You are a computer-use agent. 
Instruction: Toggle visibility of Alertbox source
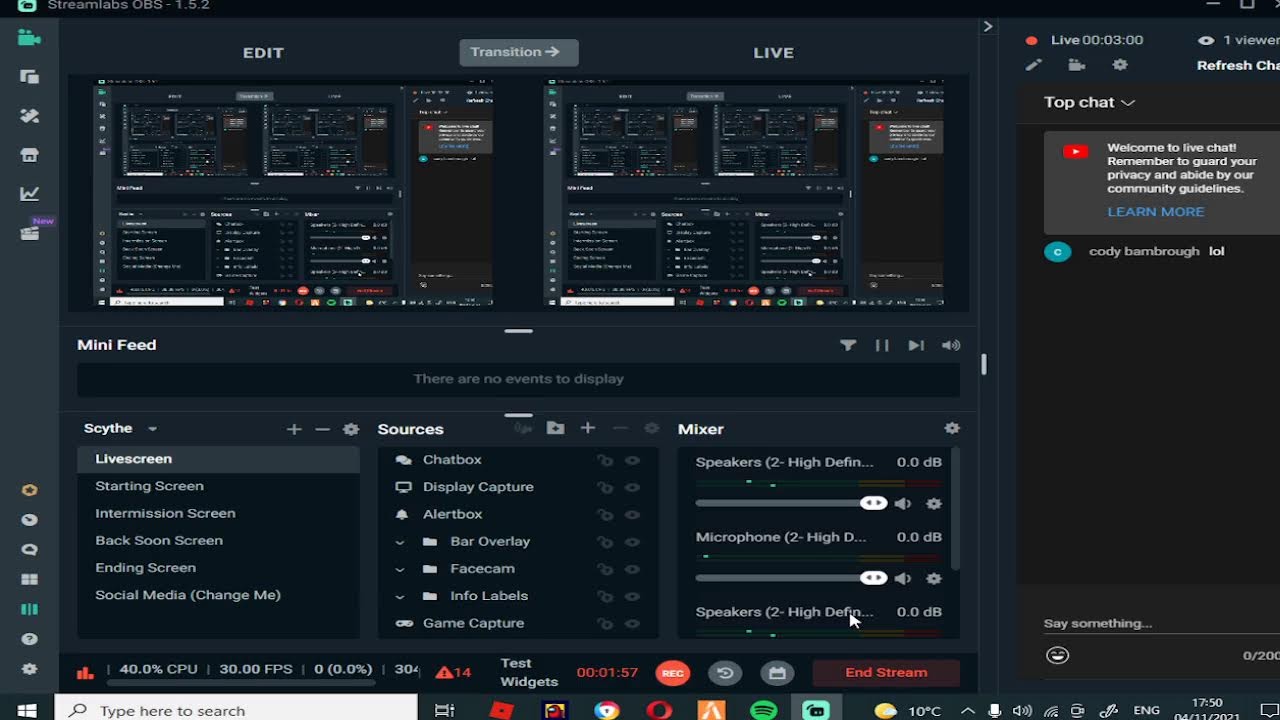[632, 514]
